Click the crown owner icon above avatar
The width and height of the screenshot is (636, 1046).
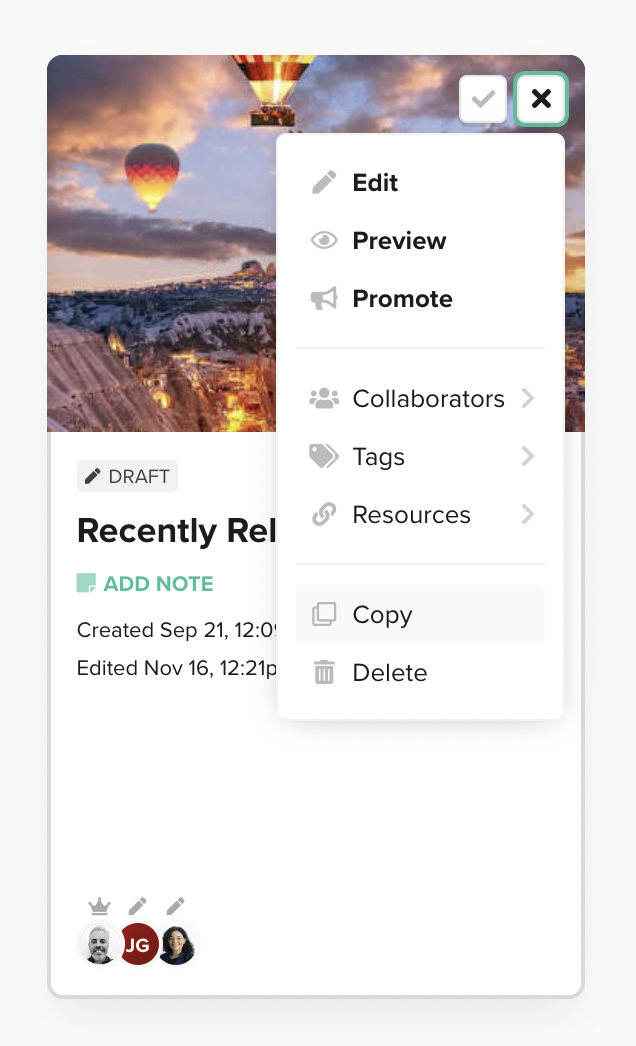99,906
